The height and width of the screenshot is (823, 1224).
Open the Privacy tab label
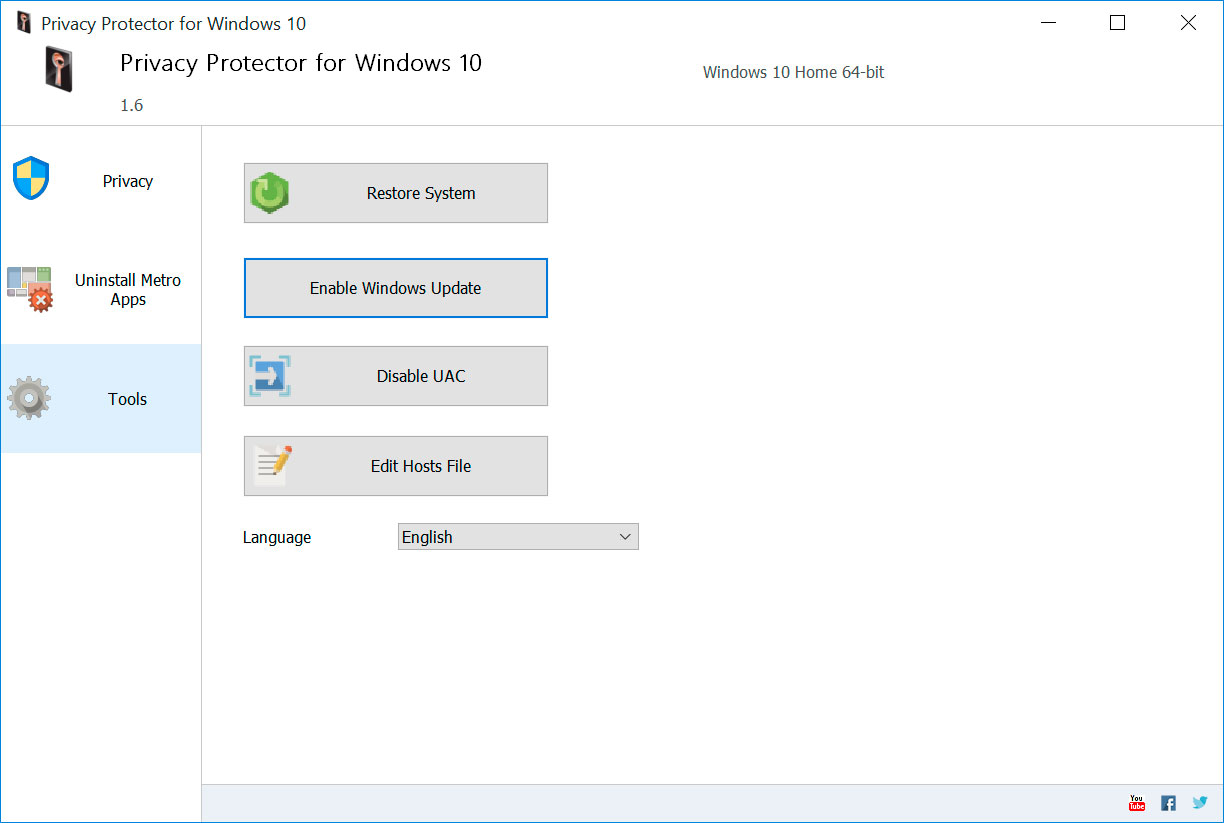point(128,181)
